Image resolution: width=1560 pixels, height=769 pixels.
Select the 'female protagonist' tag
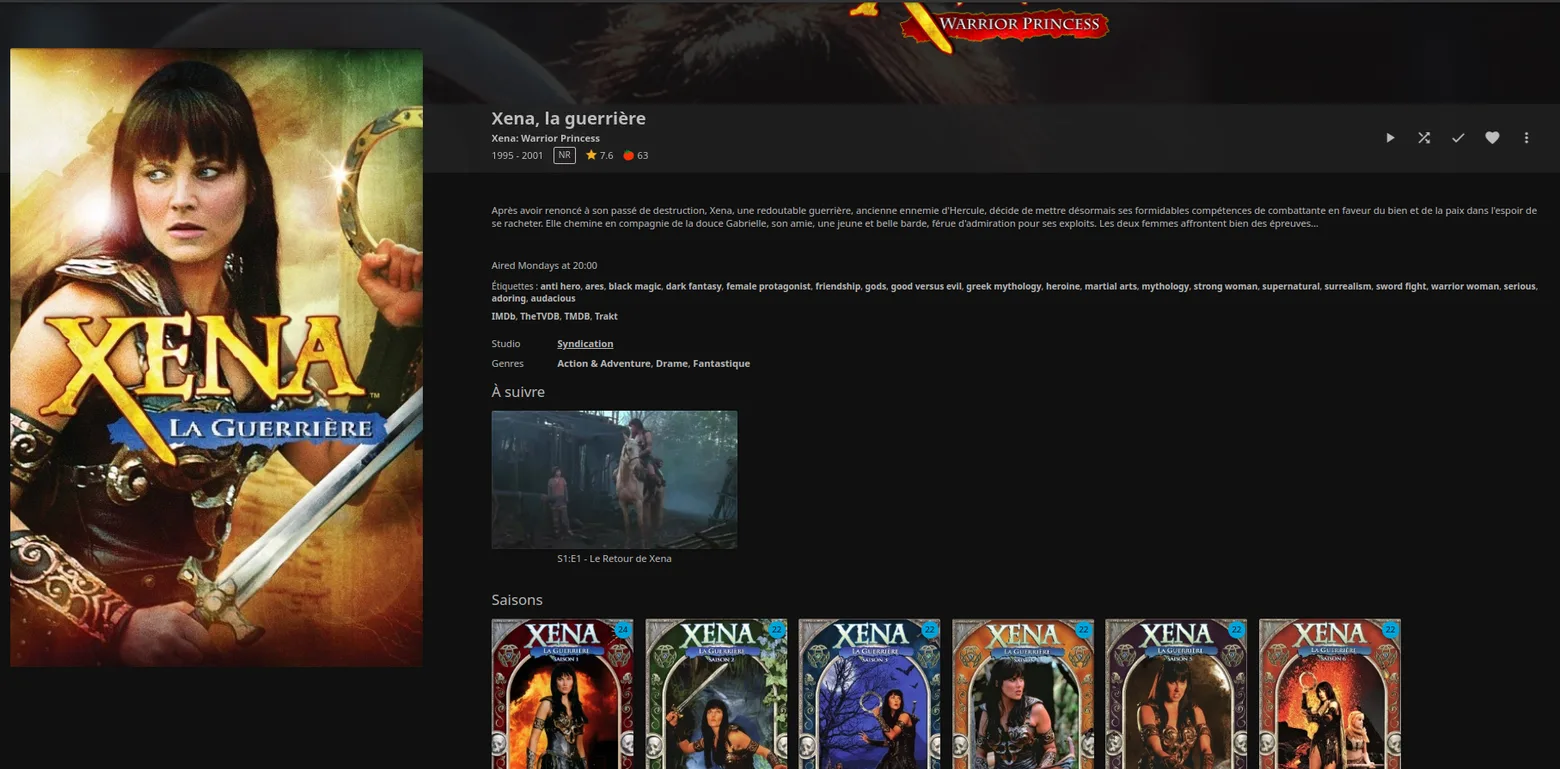pos(768,287)
